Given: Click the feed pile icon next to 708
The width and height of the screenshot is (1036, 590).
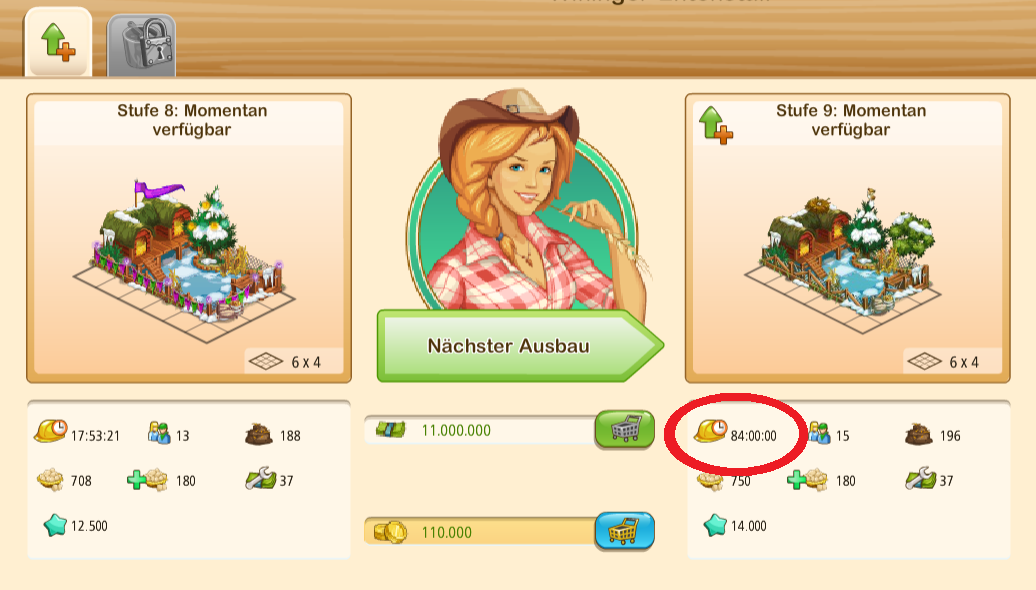Looking at the screenshot, I should [50, 480].
